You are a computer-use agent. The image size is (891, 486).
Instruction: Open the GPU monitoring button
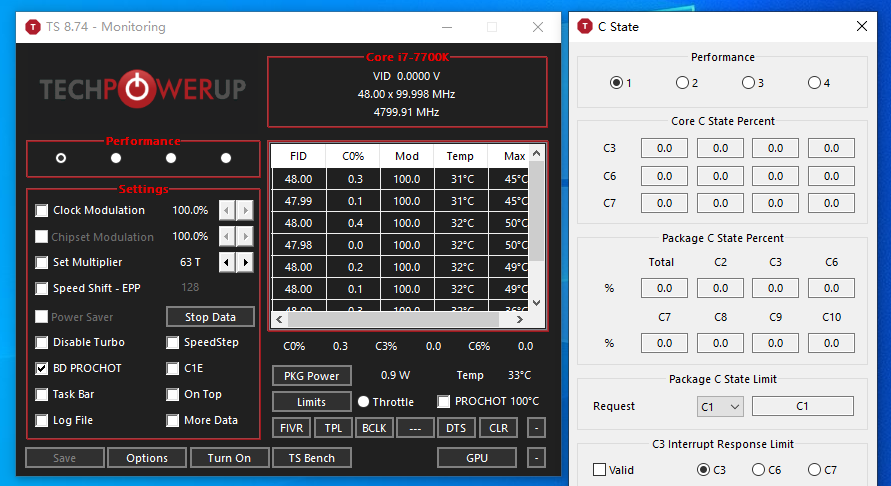coord(477,458)
